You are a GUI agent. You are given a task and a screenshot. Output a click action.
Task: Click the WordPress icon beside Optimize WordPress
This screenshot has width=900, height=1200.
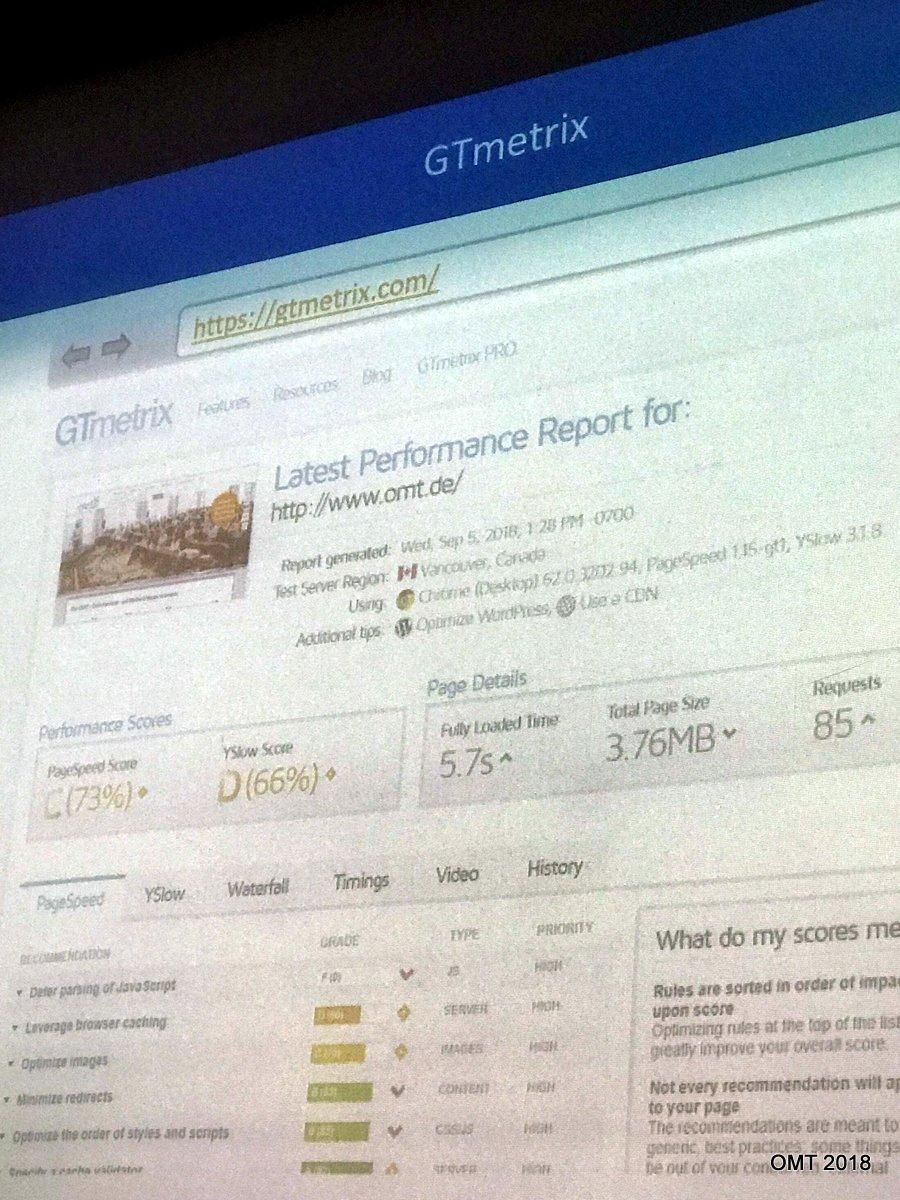click(x=405, y=628)
